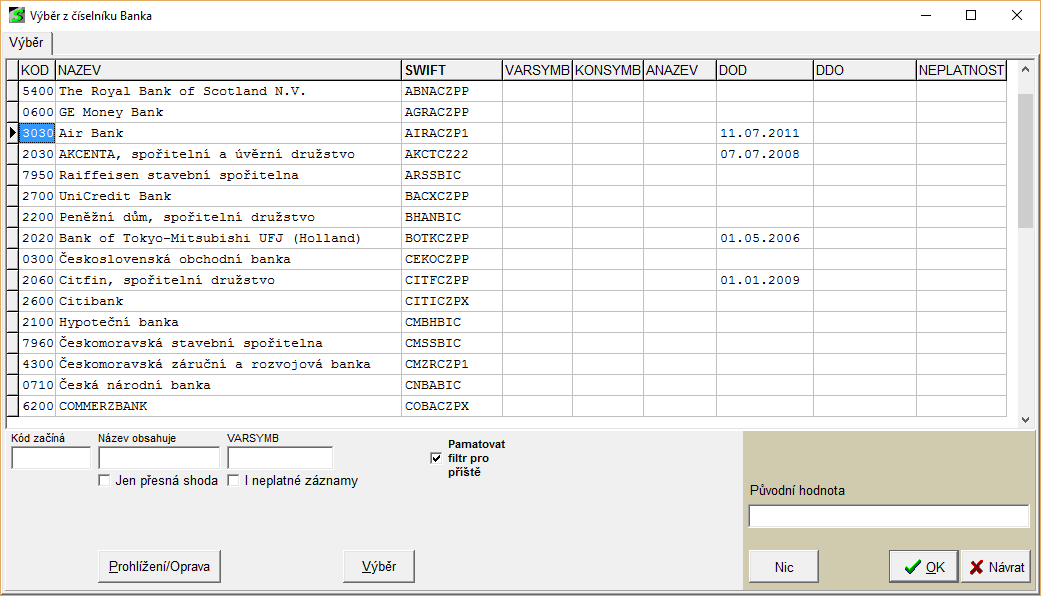Click the KOD column header
Screen dimensions: 1041x596
36,70
